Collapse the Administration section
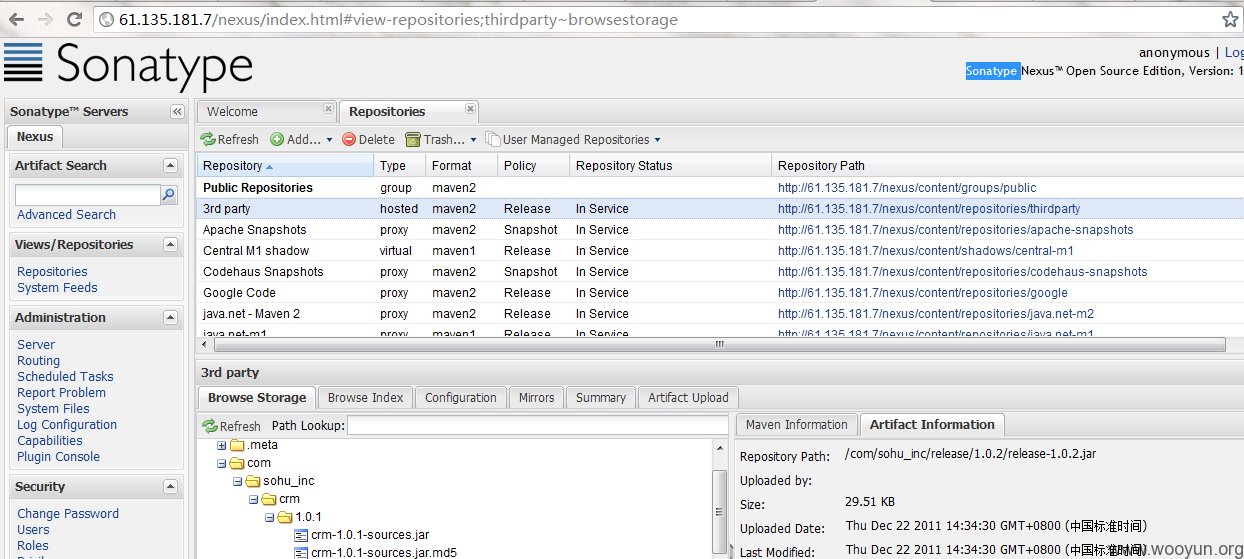Screen dimensions: 1244x559 coord(171,317)
